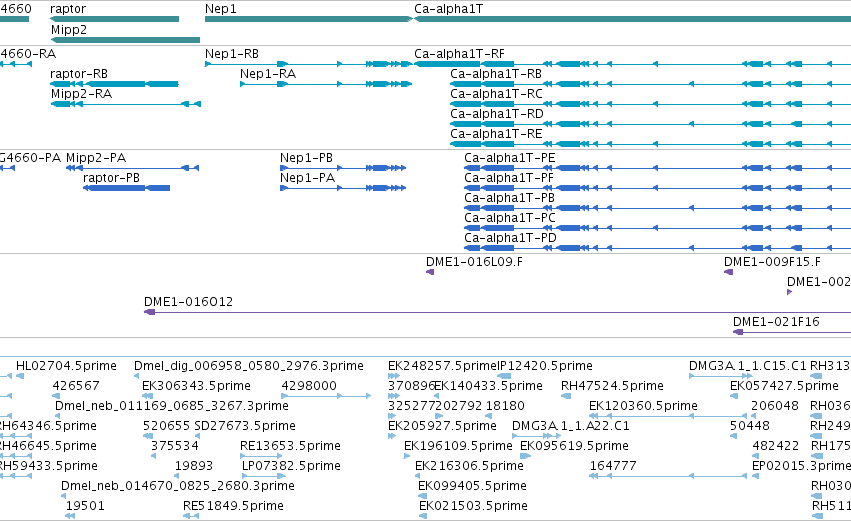Select the EK205927.5prime EST label
The width and height of the screenshot is (851, 521).
tap(442, 426)
